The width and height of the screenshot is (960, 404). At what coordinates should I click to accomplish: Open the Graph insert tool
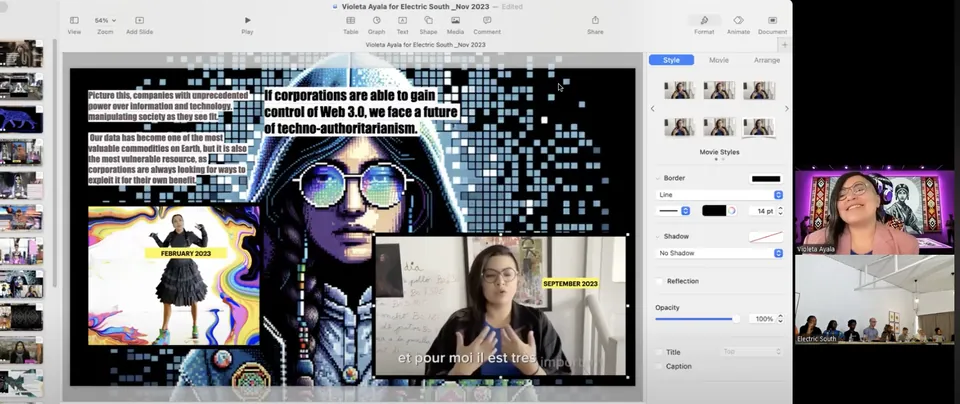point(377,20)
